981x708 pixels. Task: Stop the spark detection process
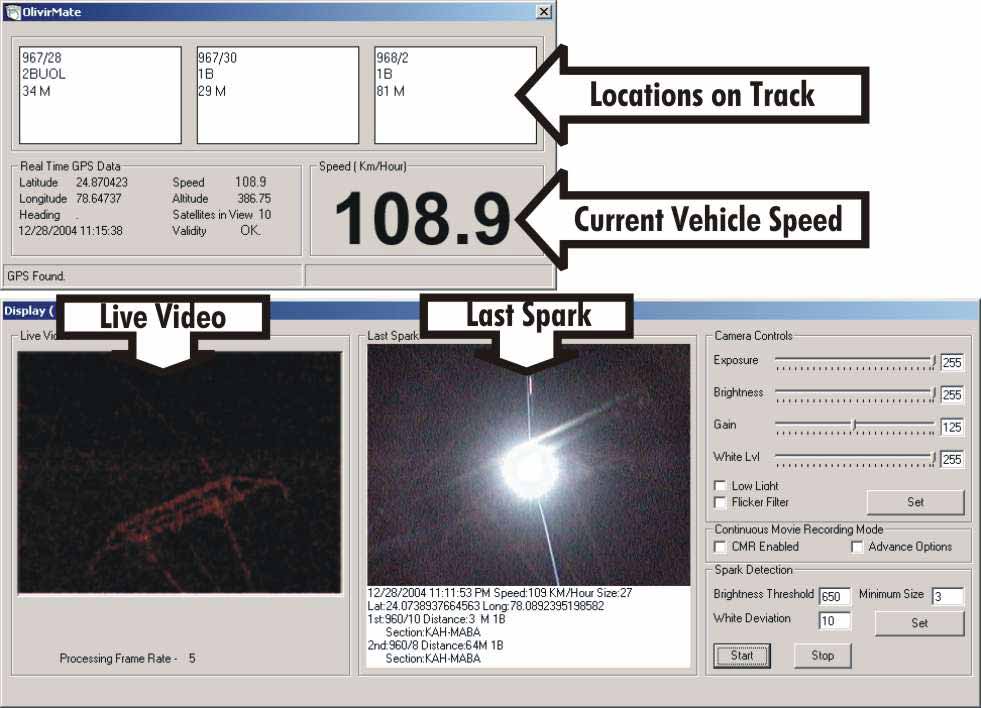[x=822, y=656]
